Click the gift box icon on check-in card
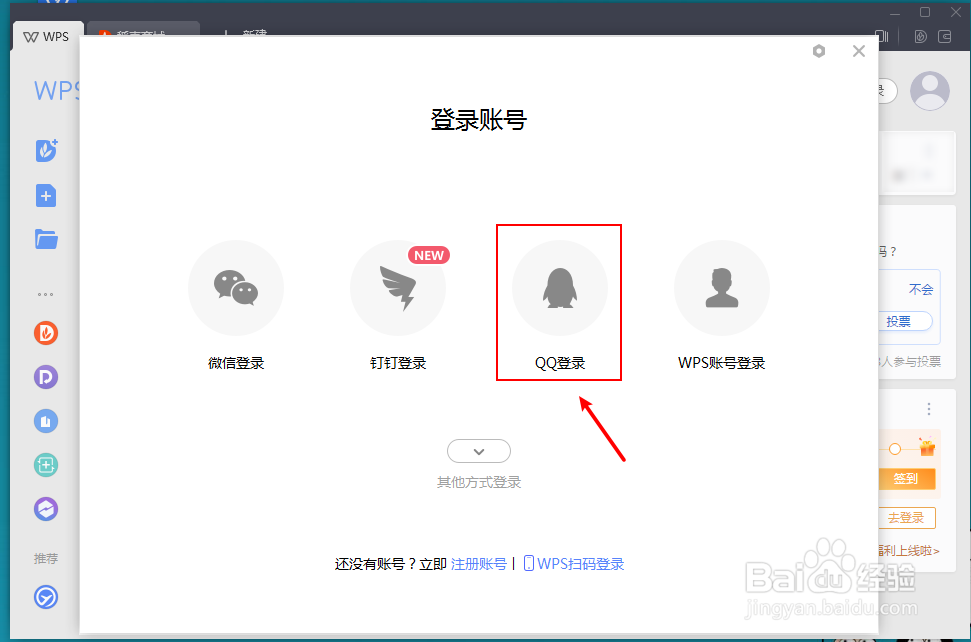Viewport: 971px width, 642px height. point(927,446)
